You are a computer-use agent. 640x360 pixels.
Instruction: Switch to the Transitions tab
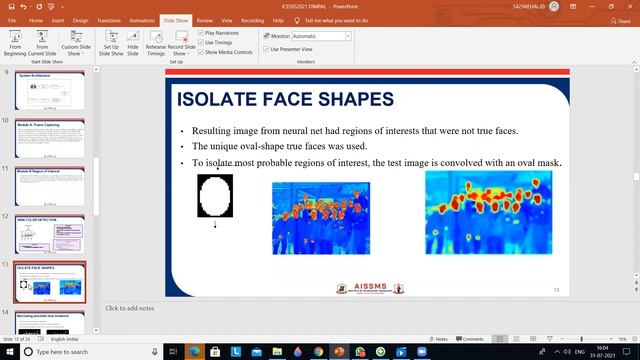click(x=109, y=20)
